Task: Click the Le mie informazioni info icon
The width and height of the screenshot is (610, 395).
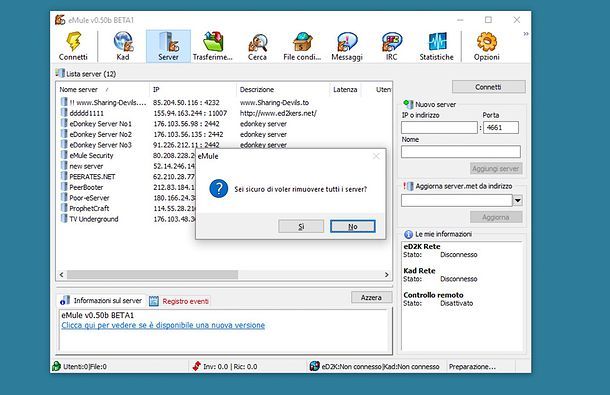Action: coord(408,234)
